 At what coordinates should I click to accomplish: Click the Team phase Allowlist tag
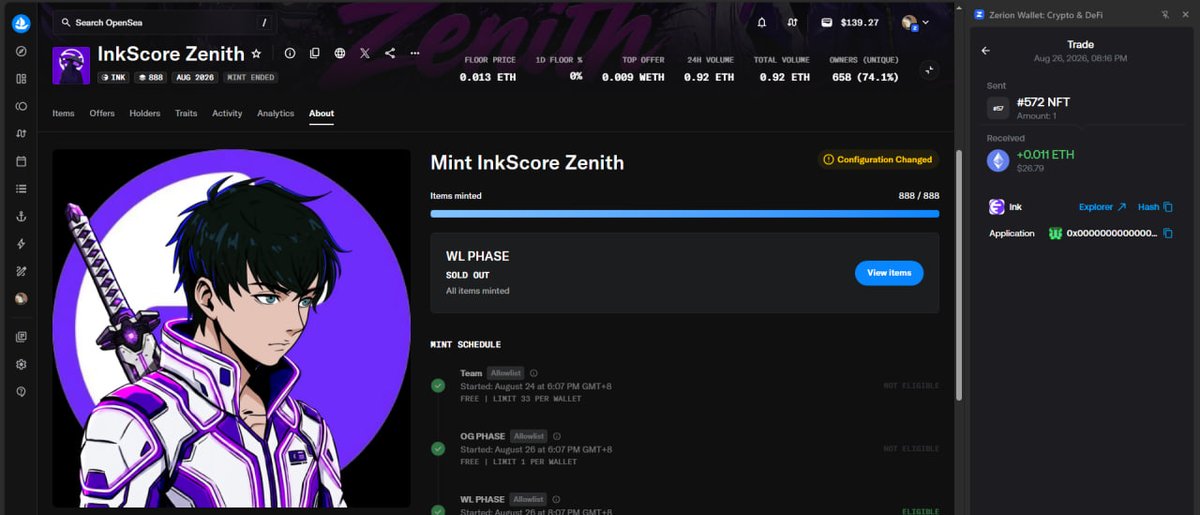[x=505, y=373]
